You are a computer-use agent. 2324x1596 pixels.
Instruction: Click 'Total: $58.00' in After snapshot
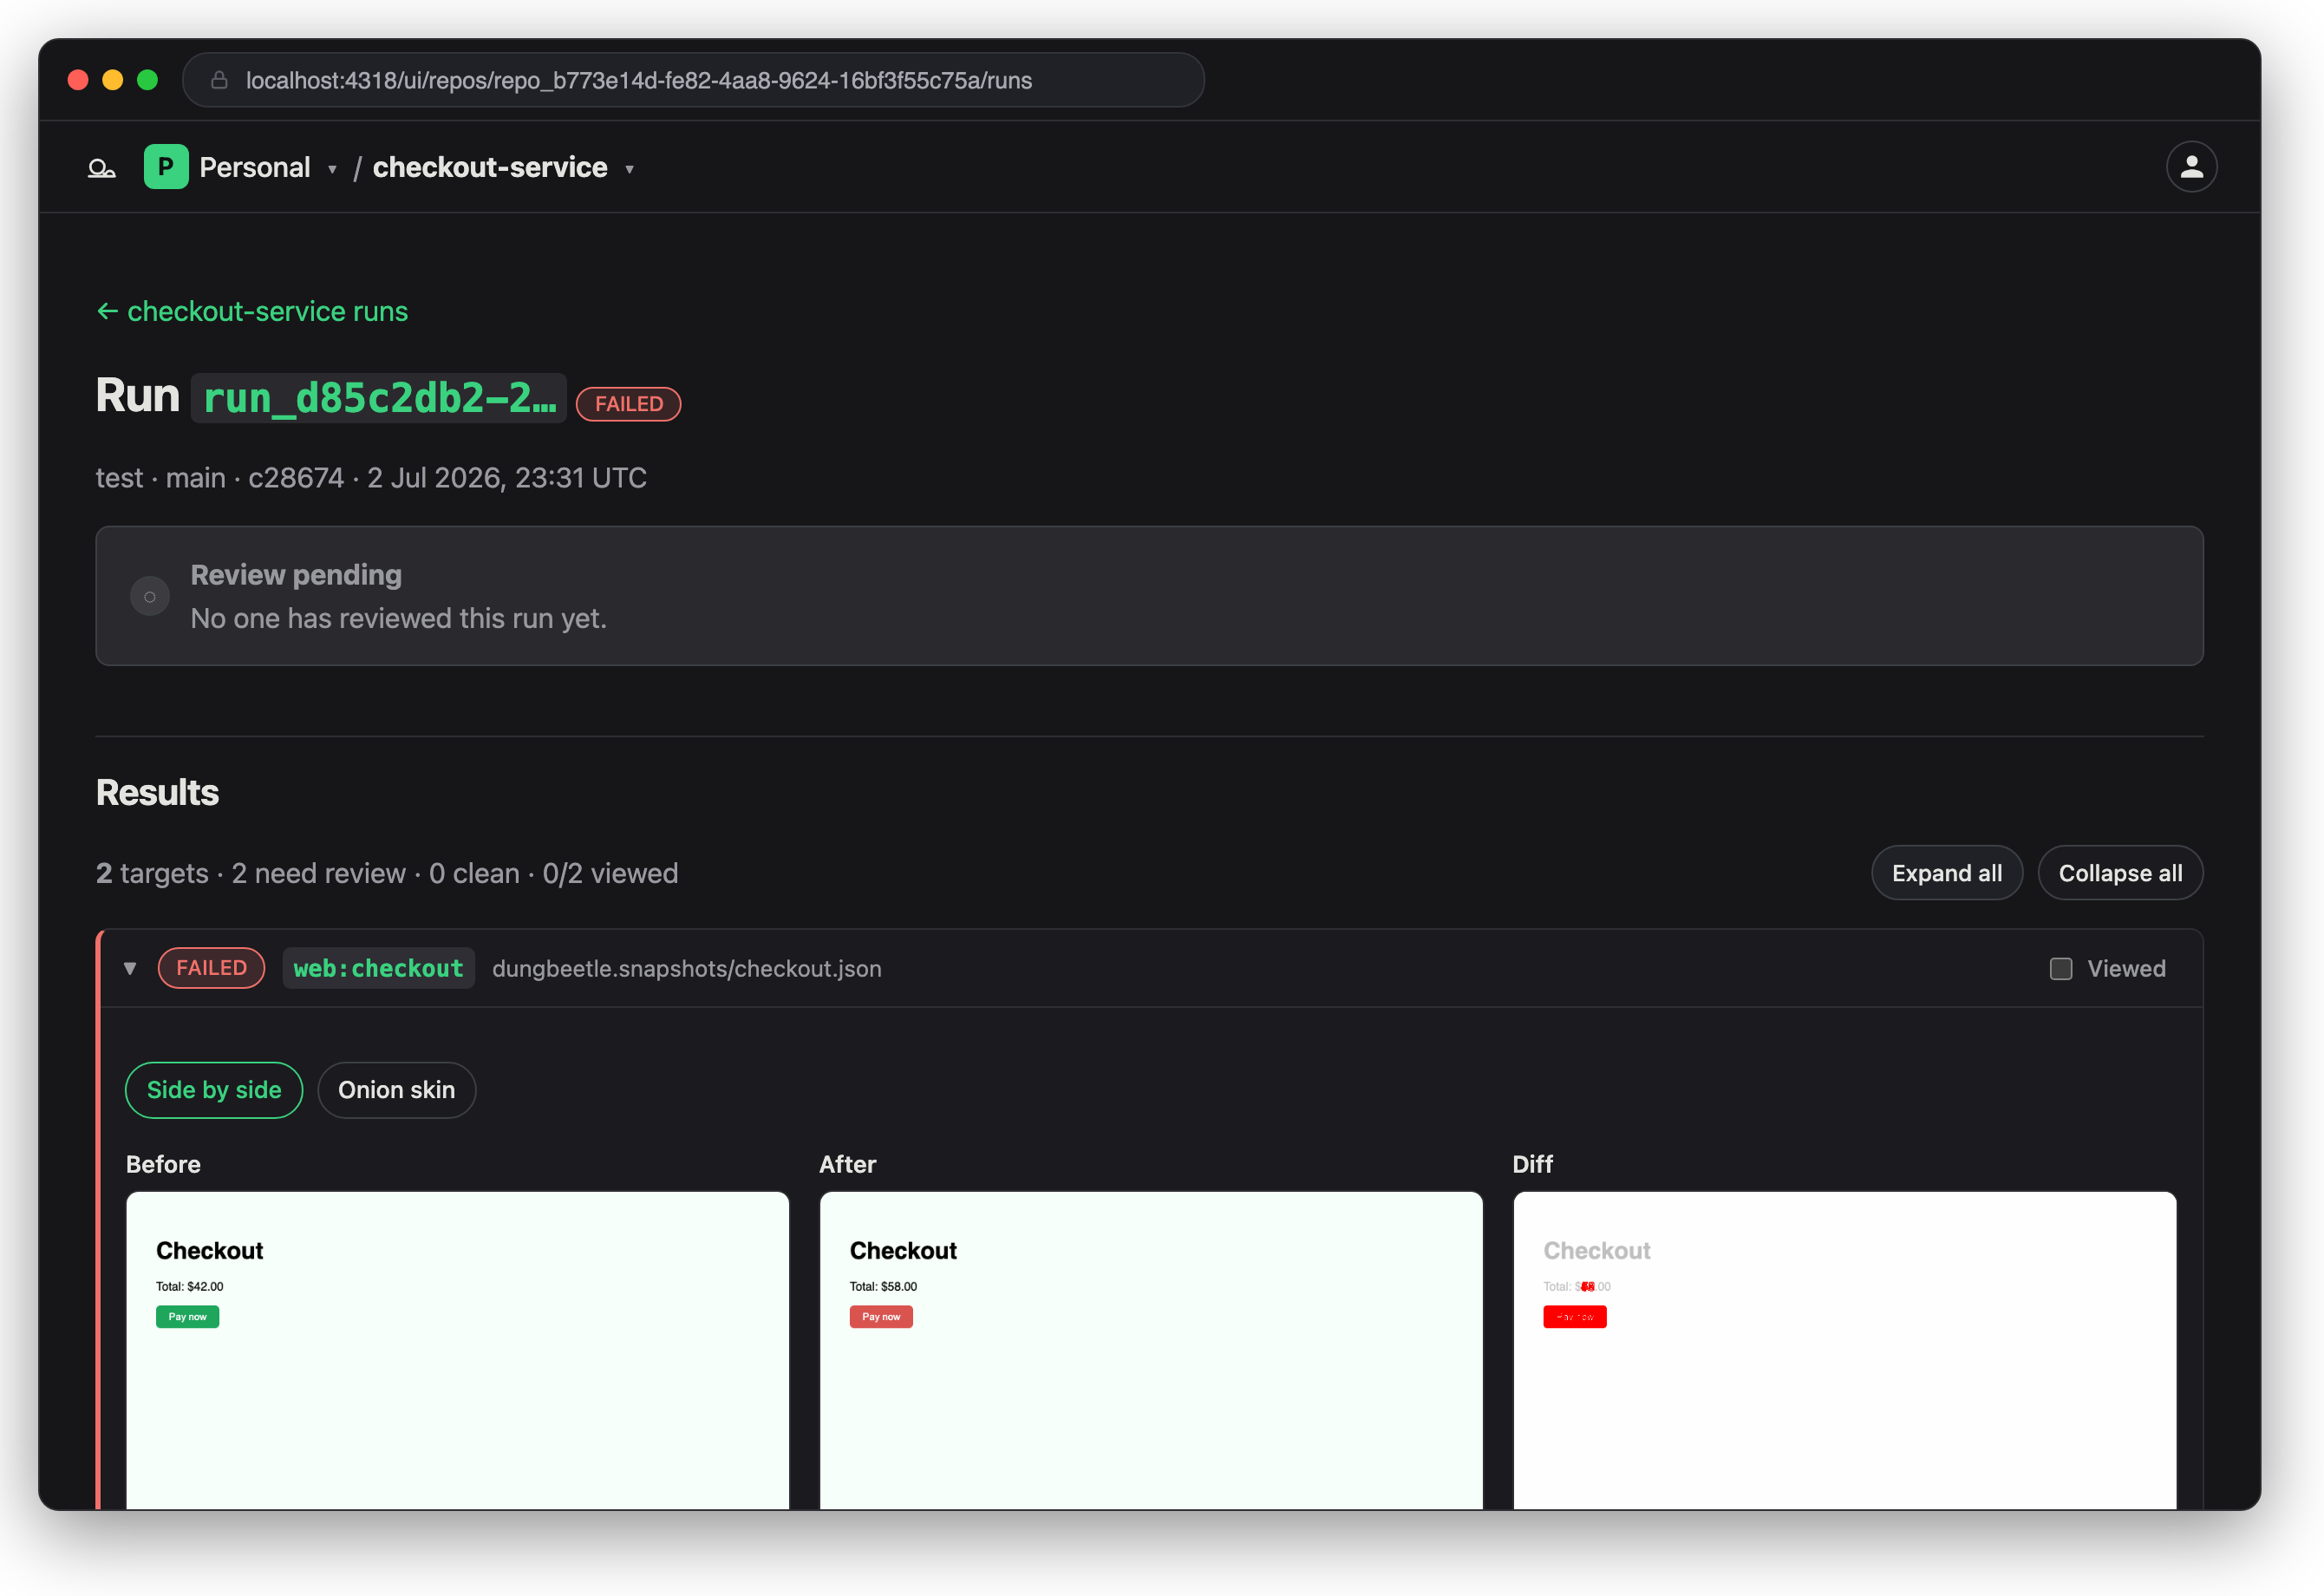[883, 1287]
